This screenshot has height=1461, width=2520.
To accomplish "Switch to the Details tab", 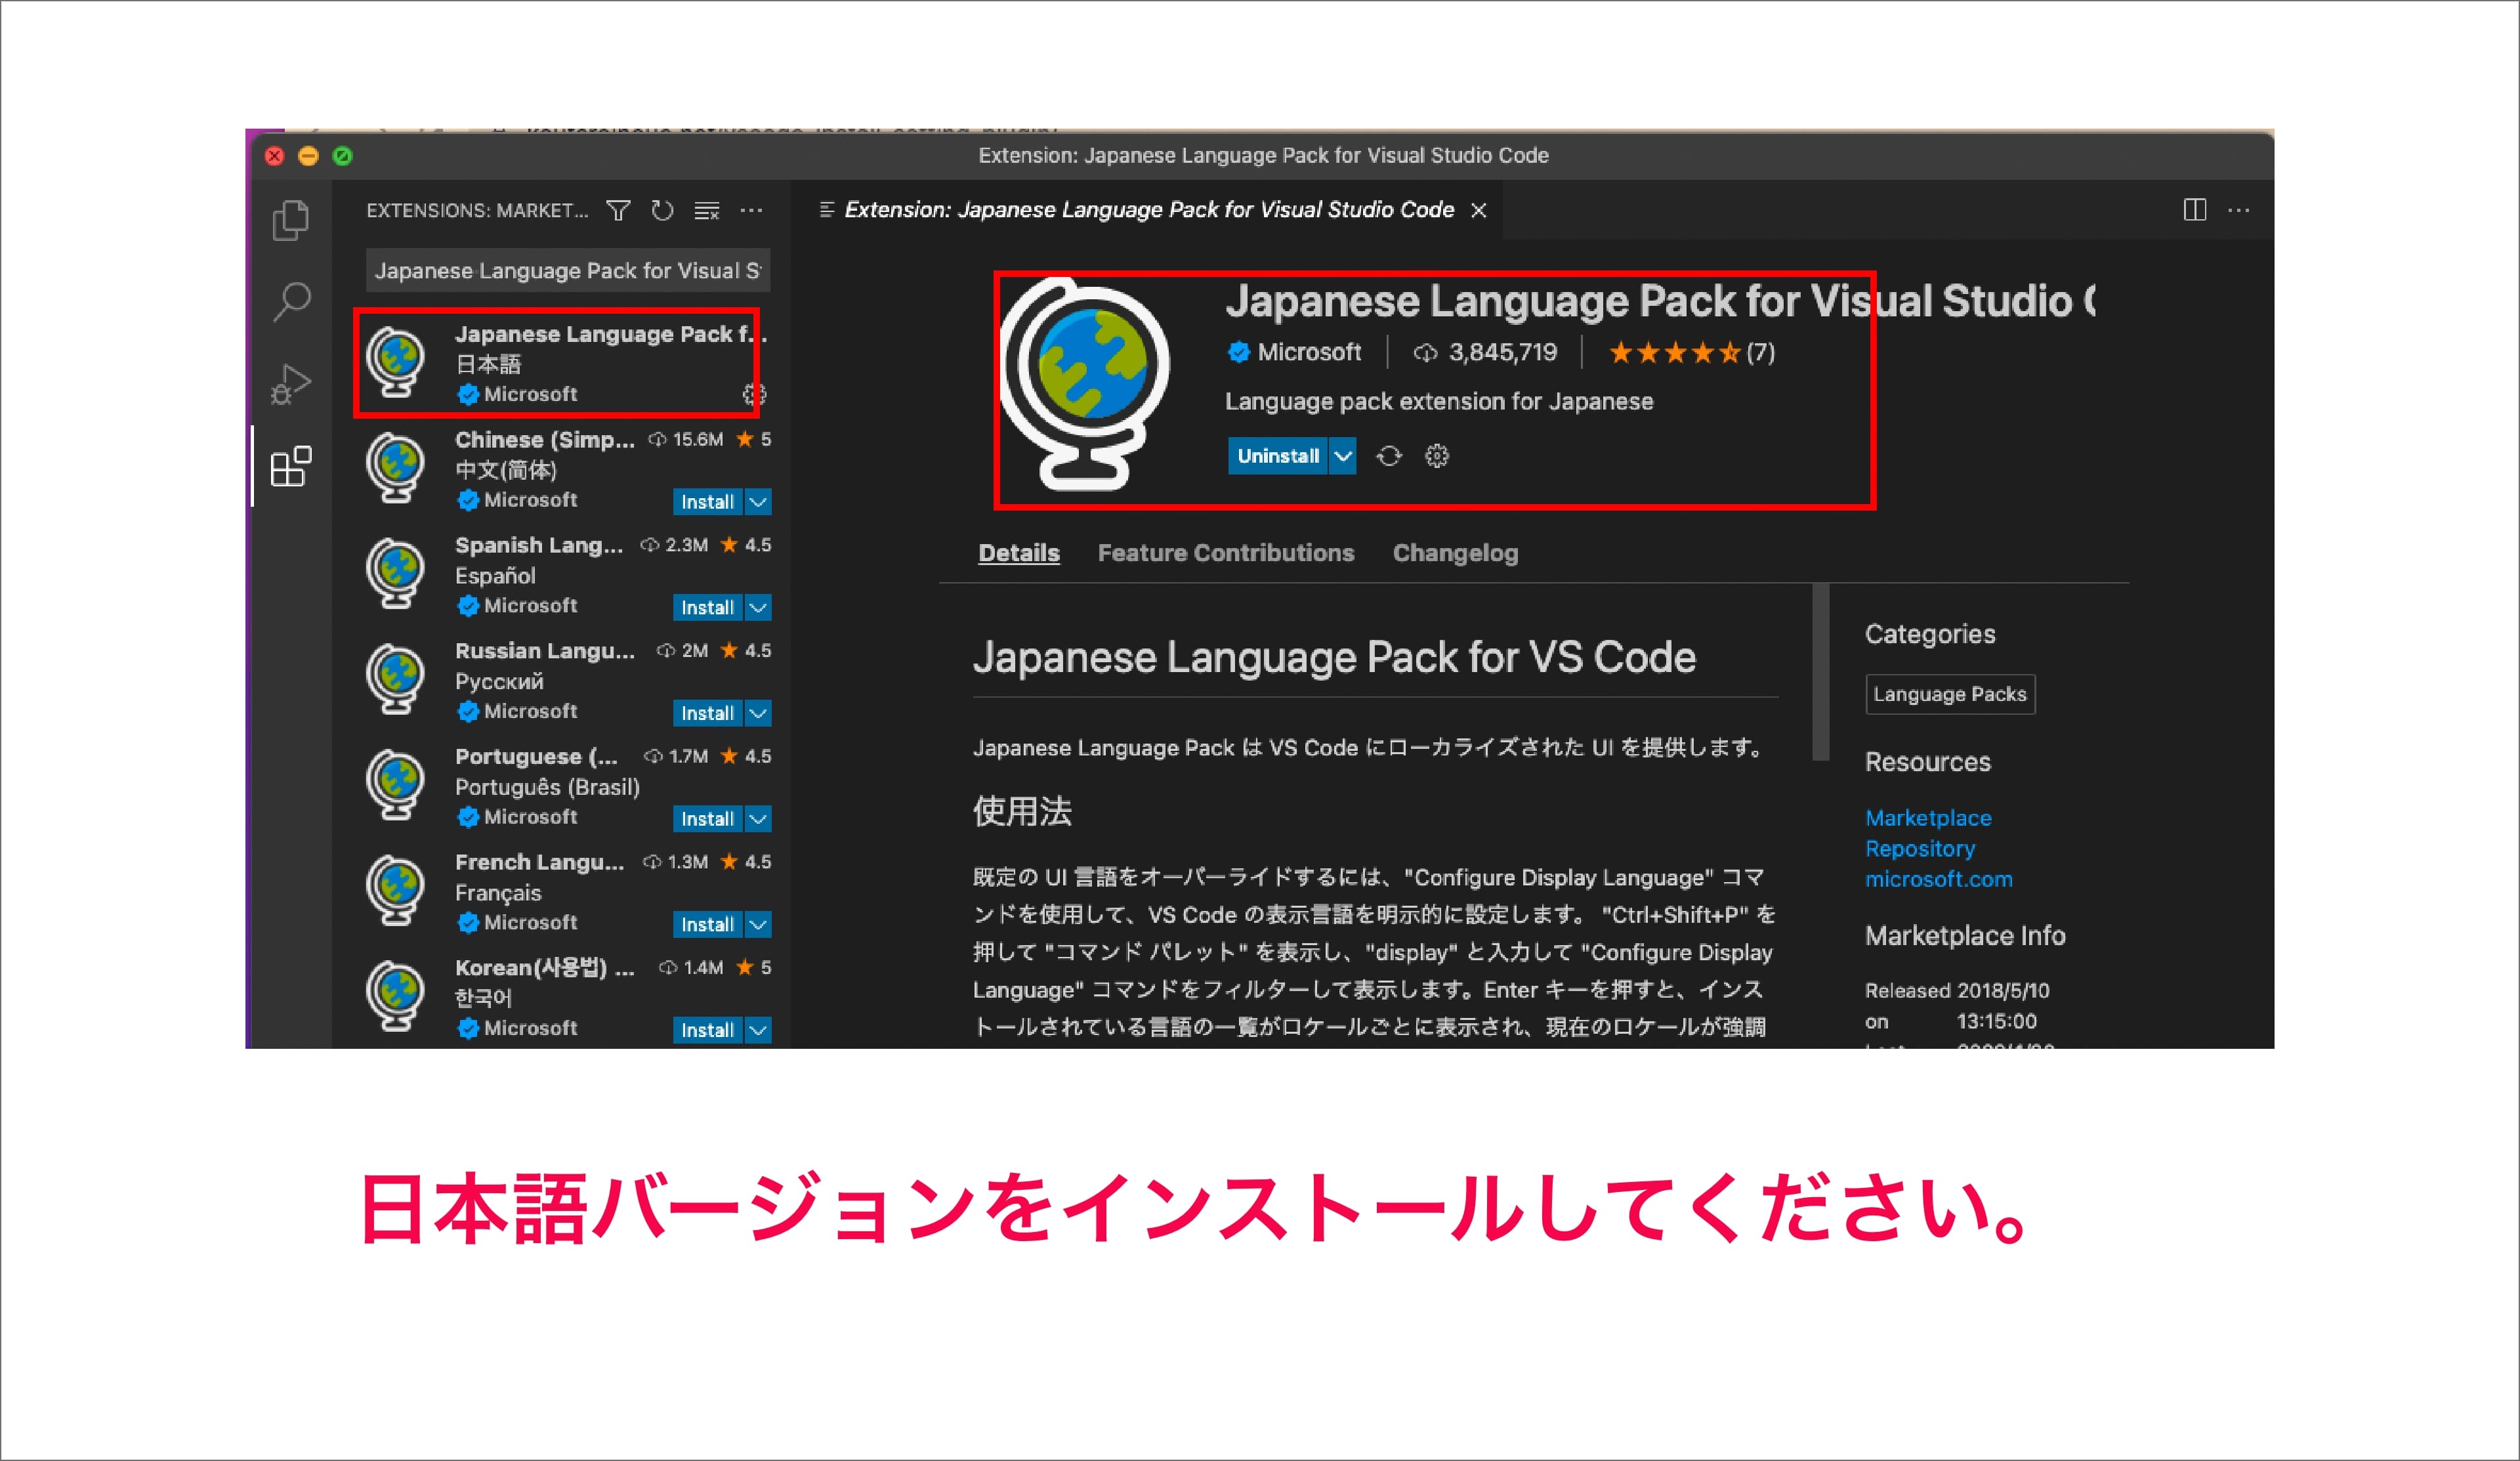I will pyautogui.click(x=1018, y=553).
